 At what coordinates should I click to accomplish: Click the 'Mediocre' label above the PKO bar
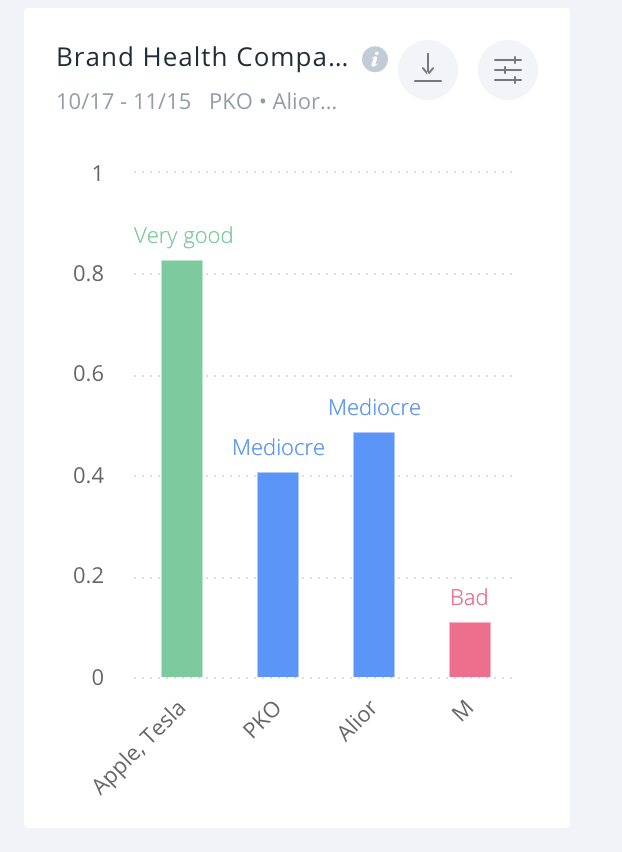pos(278,447)
